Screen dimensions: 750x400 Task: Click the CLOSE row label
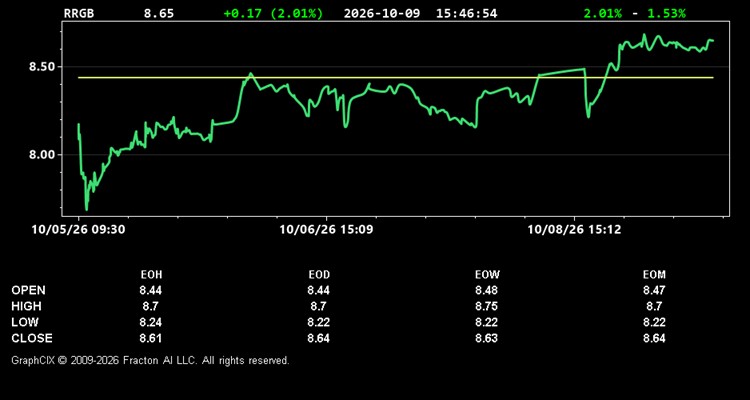click(32, 338)
